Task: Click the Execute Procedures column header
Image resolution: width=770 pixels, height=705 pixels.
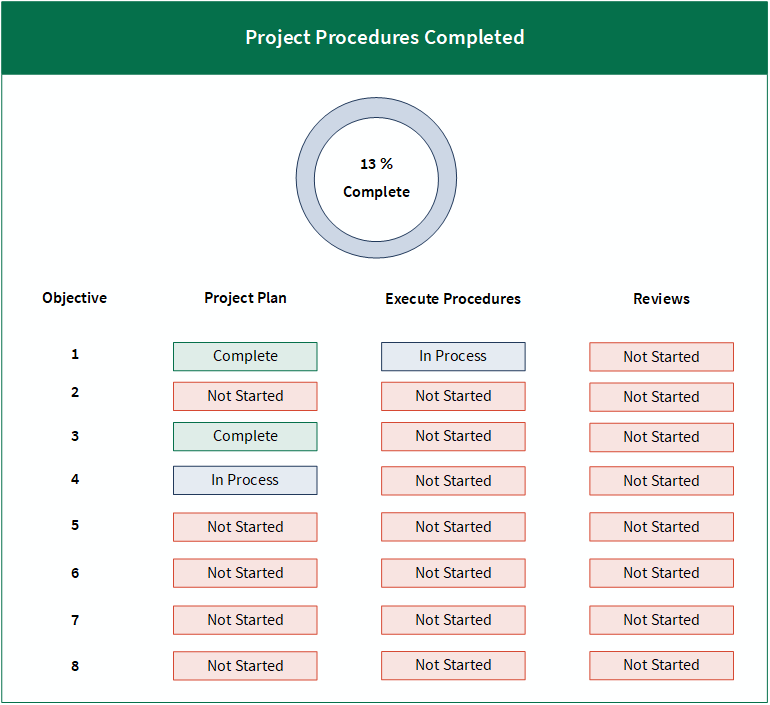Action: pyautogui.click(x=453, y=298)
